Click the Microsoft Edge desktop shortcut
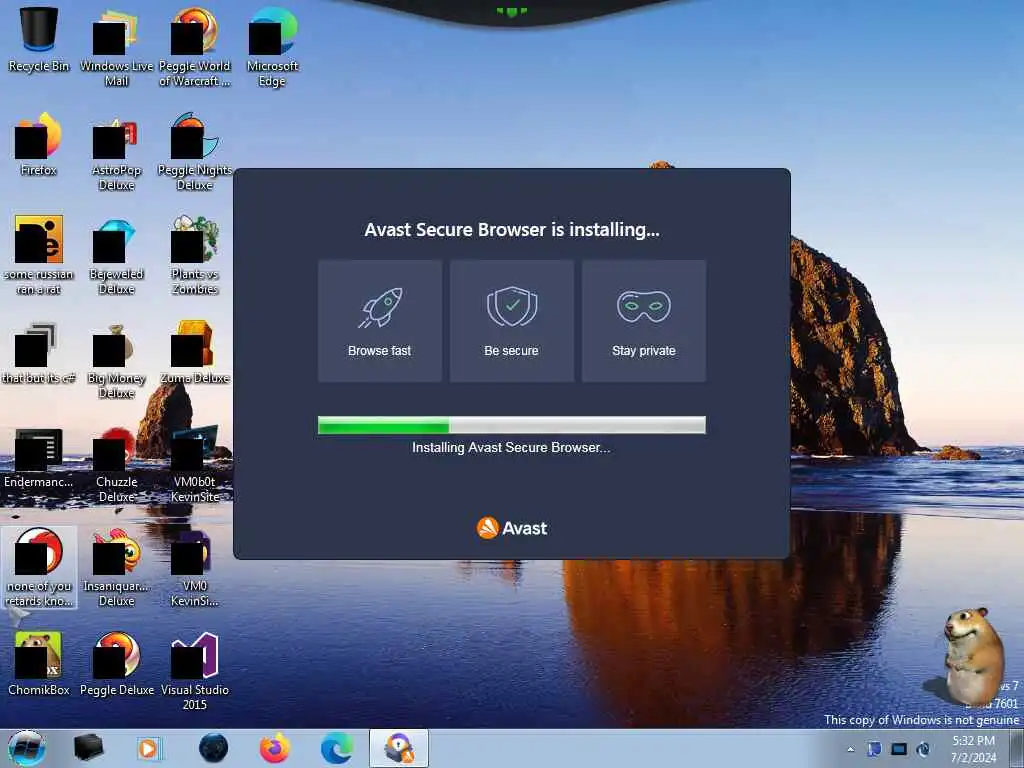1024x768 pixels. 272,46
